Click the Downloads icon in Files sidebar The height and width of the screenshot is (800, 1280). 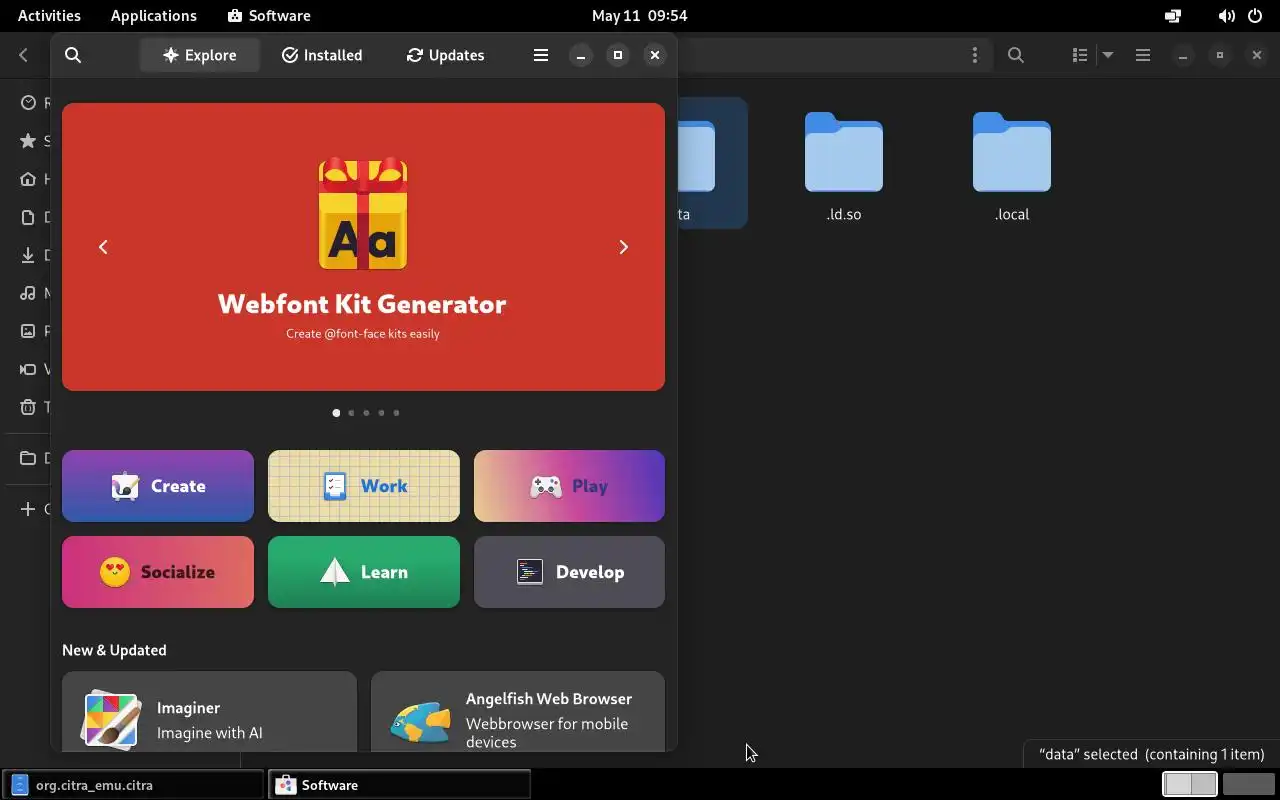(x=28, y=255)
